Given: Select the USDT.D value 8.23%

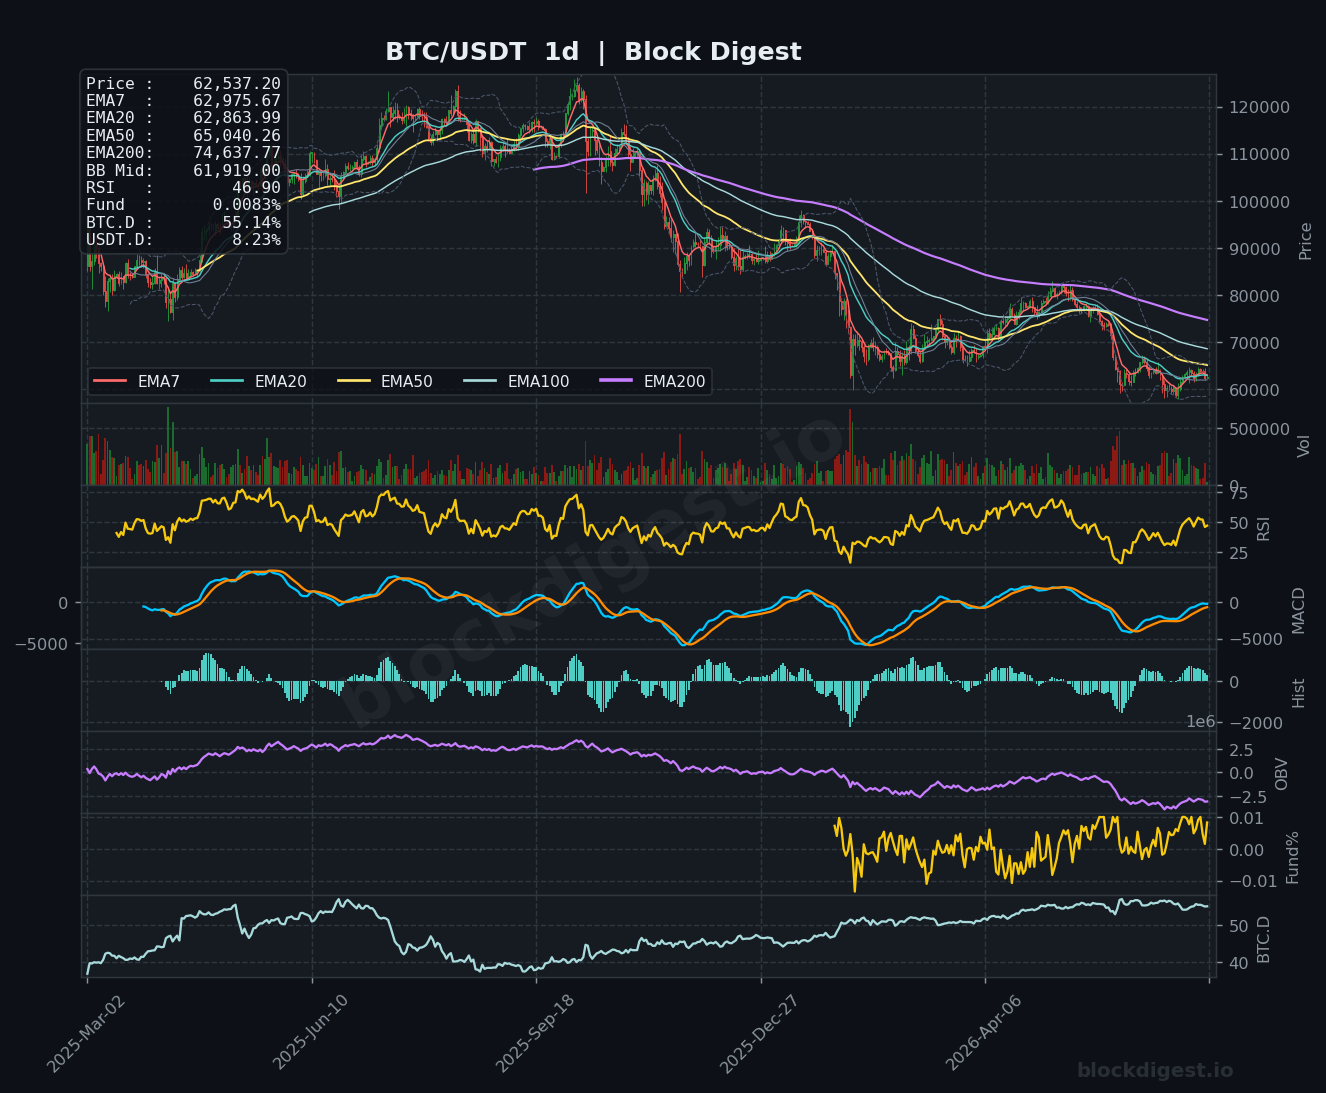Looking at the screenshot, I should tap(256, 240).
